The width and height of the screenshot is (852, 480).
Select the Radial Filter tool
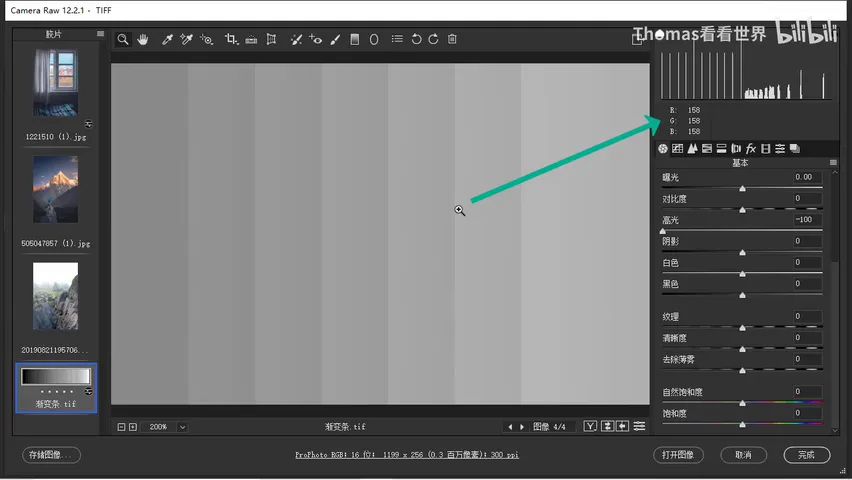tap(374, 39)
